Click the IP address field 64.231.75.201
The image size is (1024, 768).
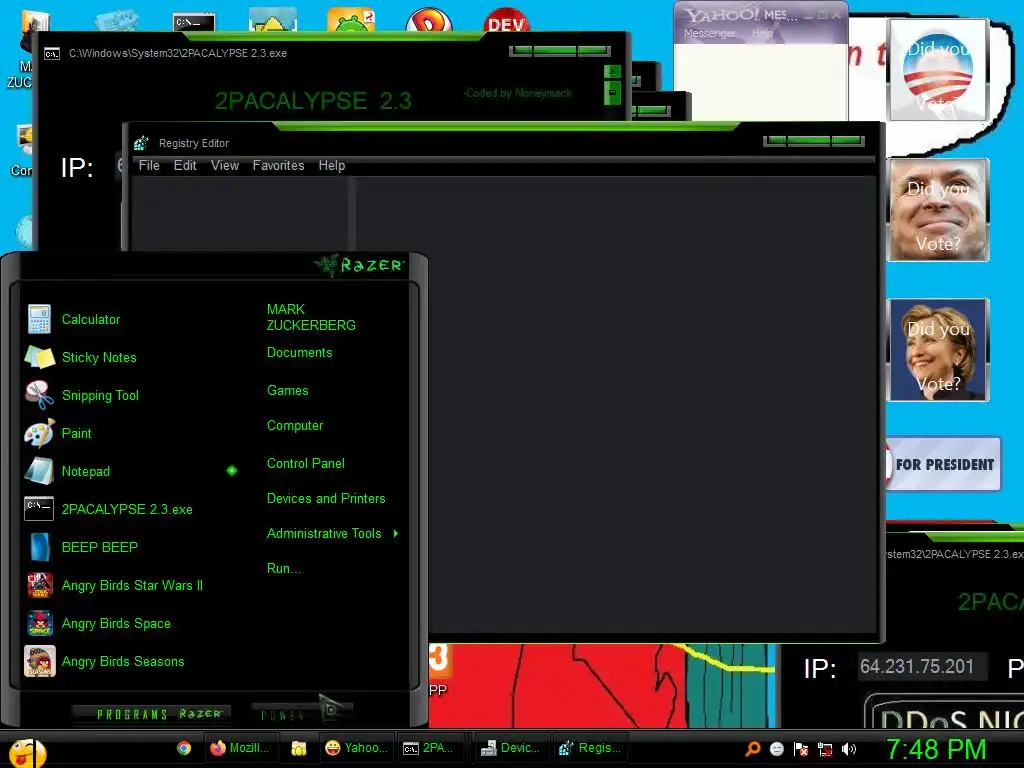pos(921,667)
